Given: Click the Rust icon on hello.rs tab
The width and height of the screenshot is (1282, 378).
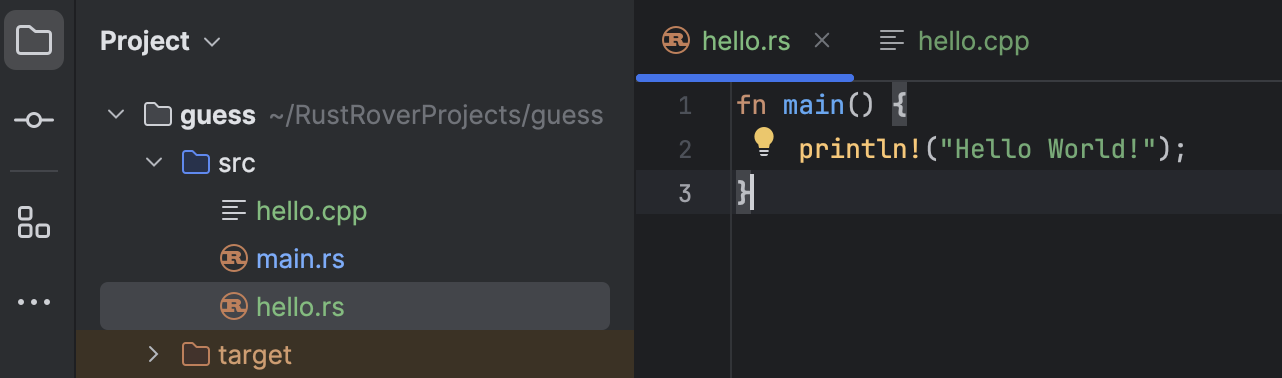Looking at the screenshot, I should pyautogui.click(x=677, y=40).
